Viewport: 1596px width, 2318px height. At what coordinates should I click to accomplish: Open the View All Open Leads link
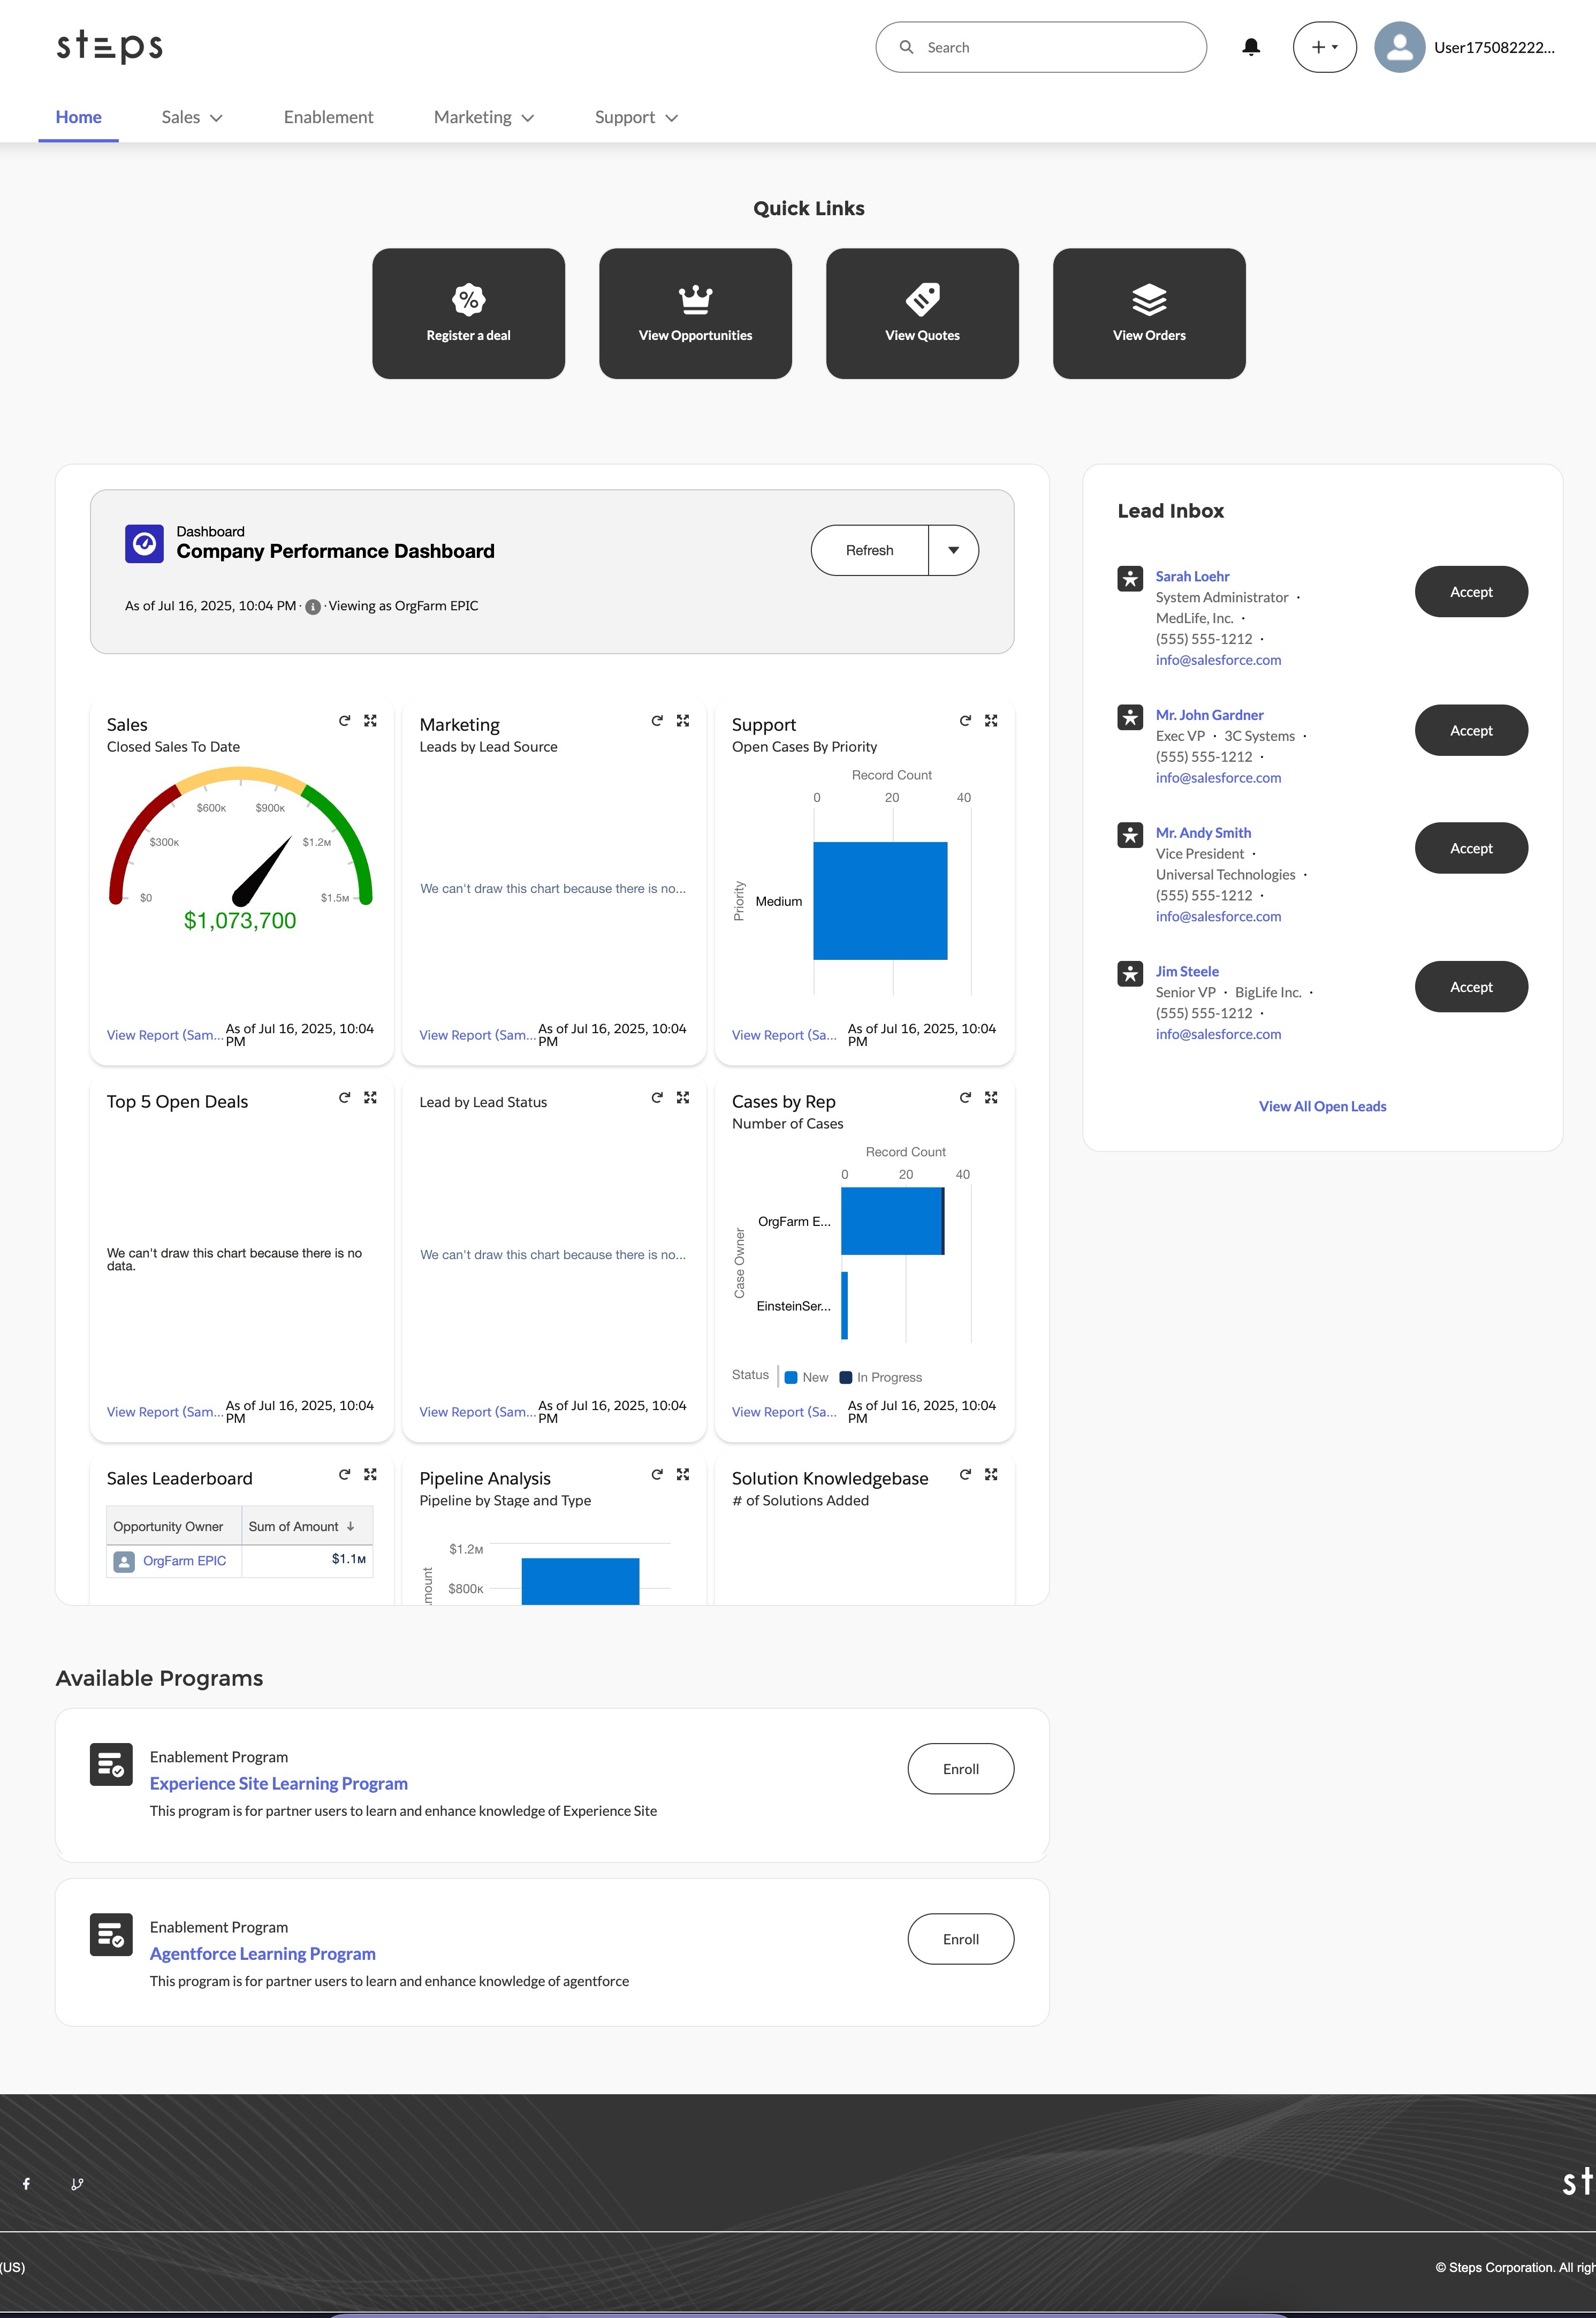(x=1321, y=1106)
